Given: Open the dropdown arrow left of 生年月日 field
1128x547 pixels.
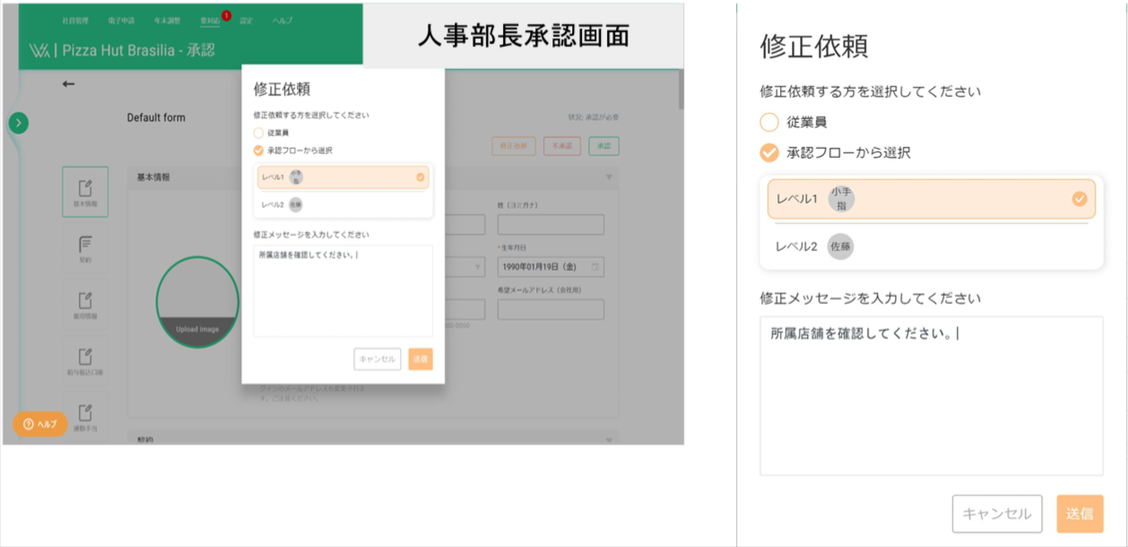Looking at the screenshot, I should point(478,267).
